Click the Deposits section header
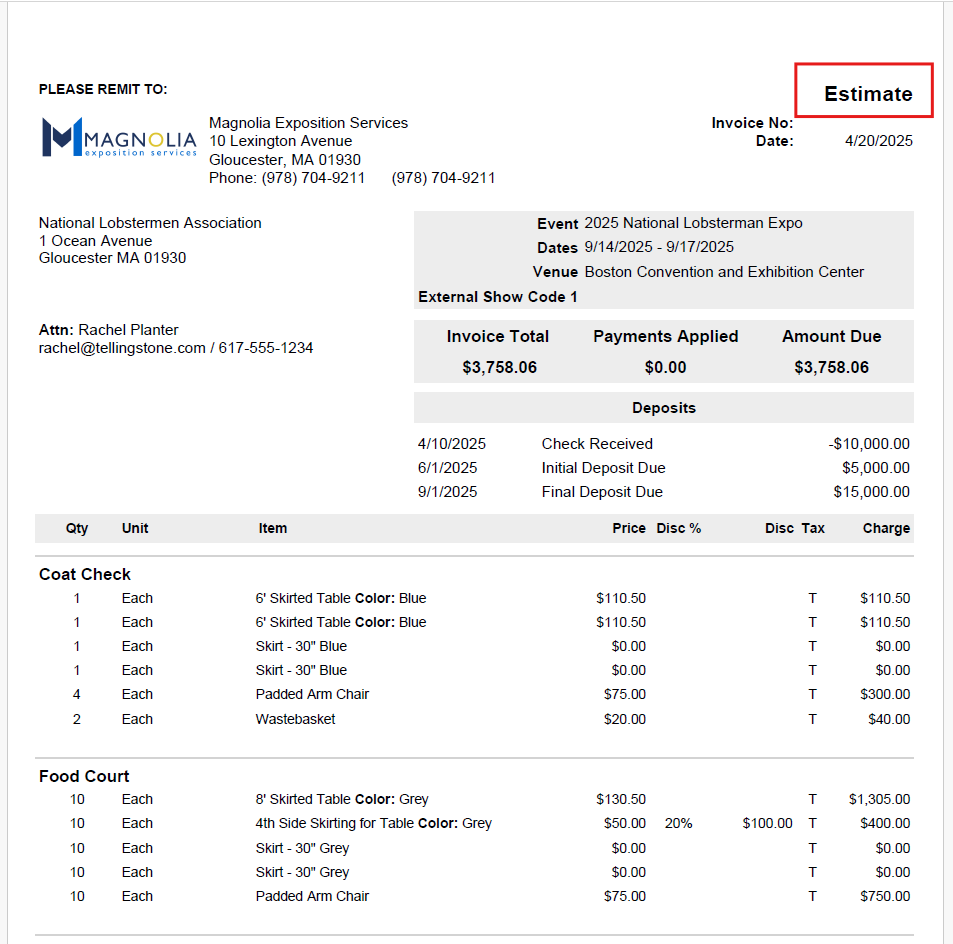Screen dimensions: 953x944 point(663,407)
